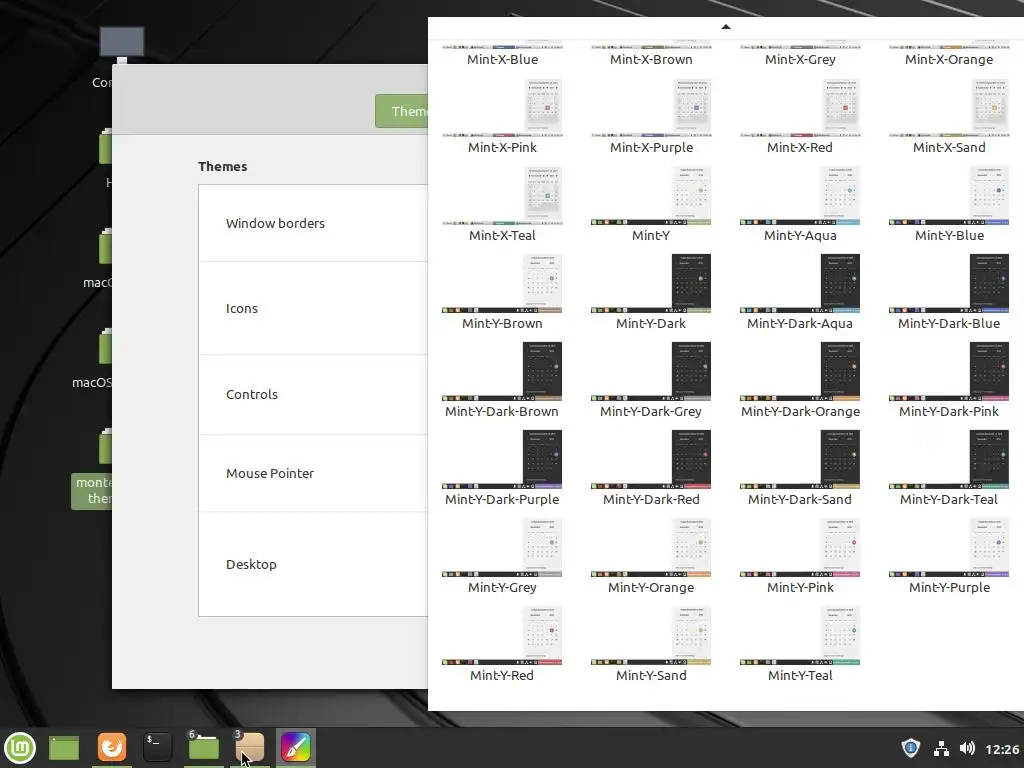Choose the Mint-Y-Dark-Pink theme
Image resolution: width=1024 pixels, height=768 pixels.
click(x=949, y=381)
